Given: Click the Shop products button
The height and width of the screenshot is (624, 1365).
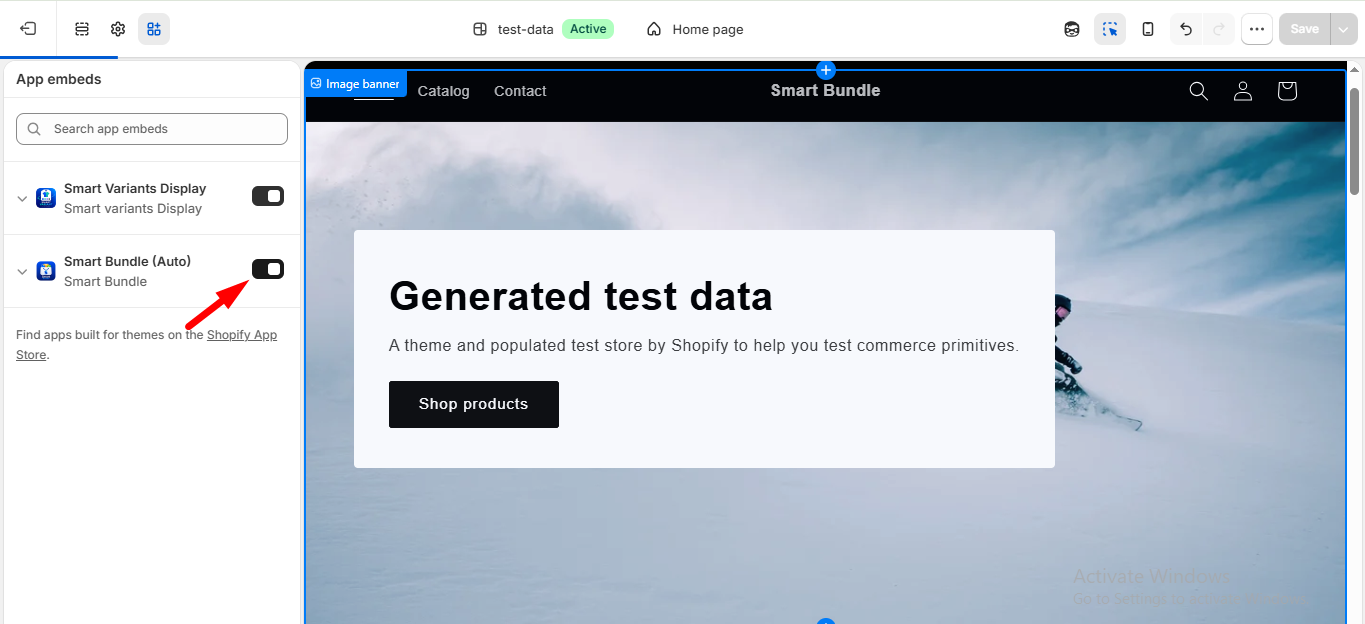Looking at the screenshot, I should pyautogui.click(x=474, y=404).
